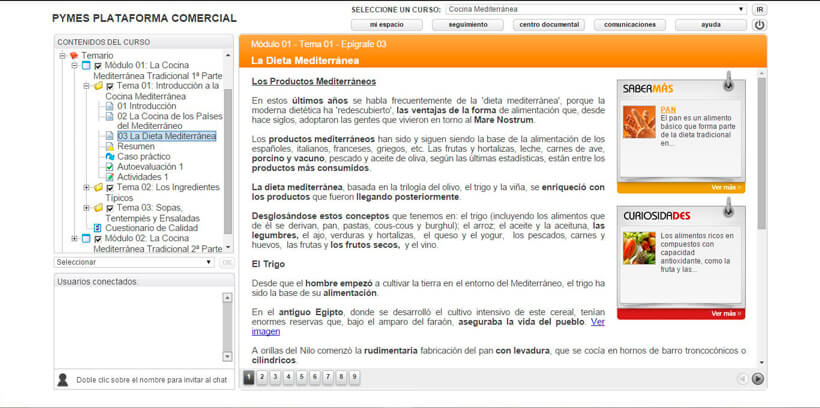Image resolution: width=820 pixels, height=408 pixels.
Task: Expand the Tema 02 node
Action: [x=86, y=187]
